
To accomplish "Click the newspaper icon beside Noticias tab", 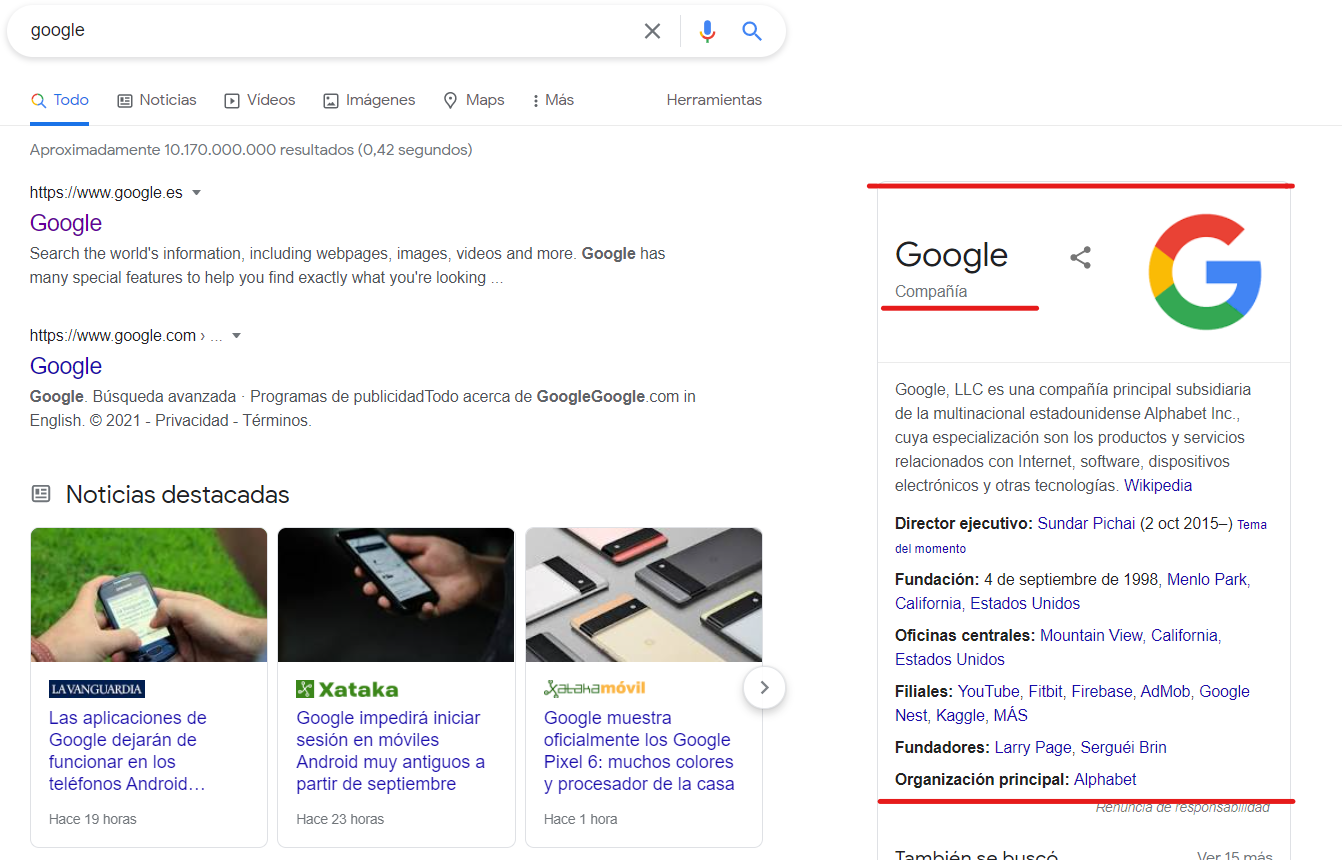I will (x=125, y=100).
